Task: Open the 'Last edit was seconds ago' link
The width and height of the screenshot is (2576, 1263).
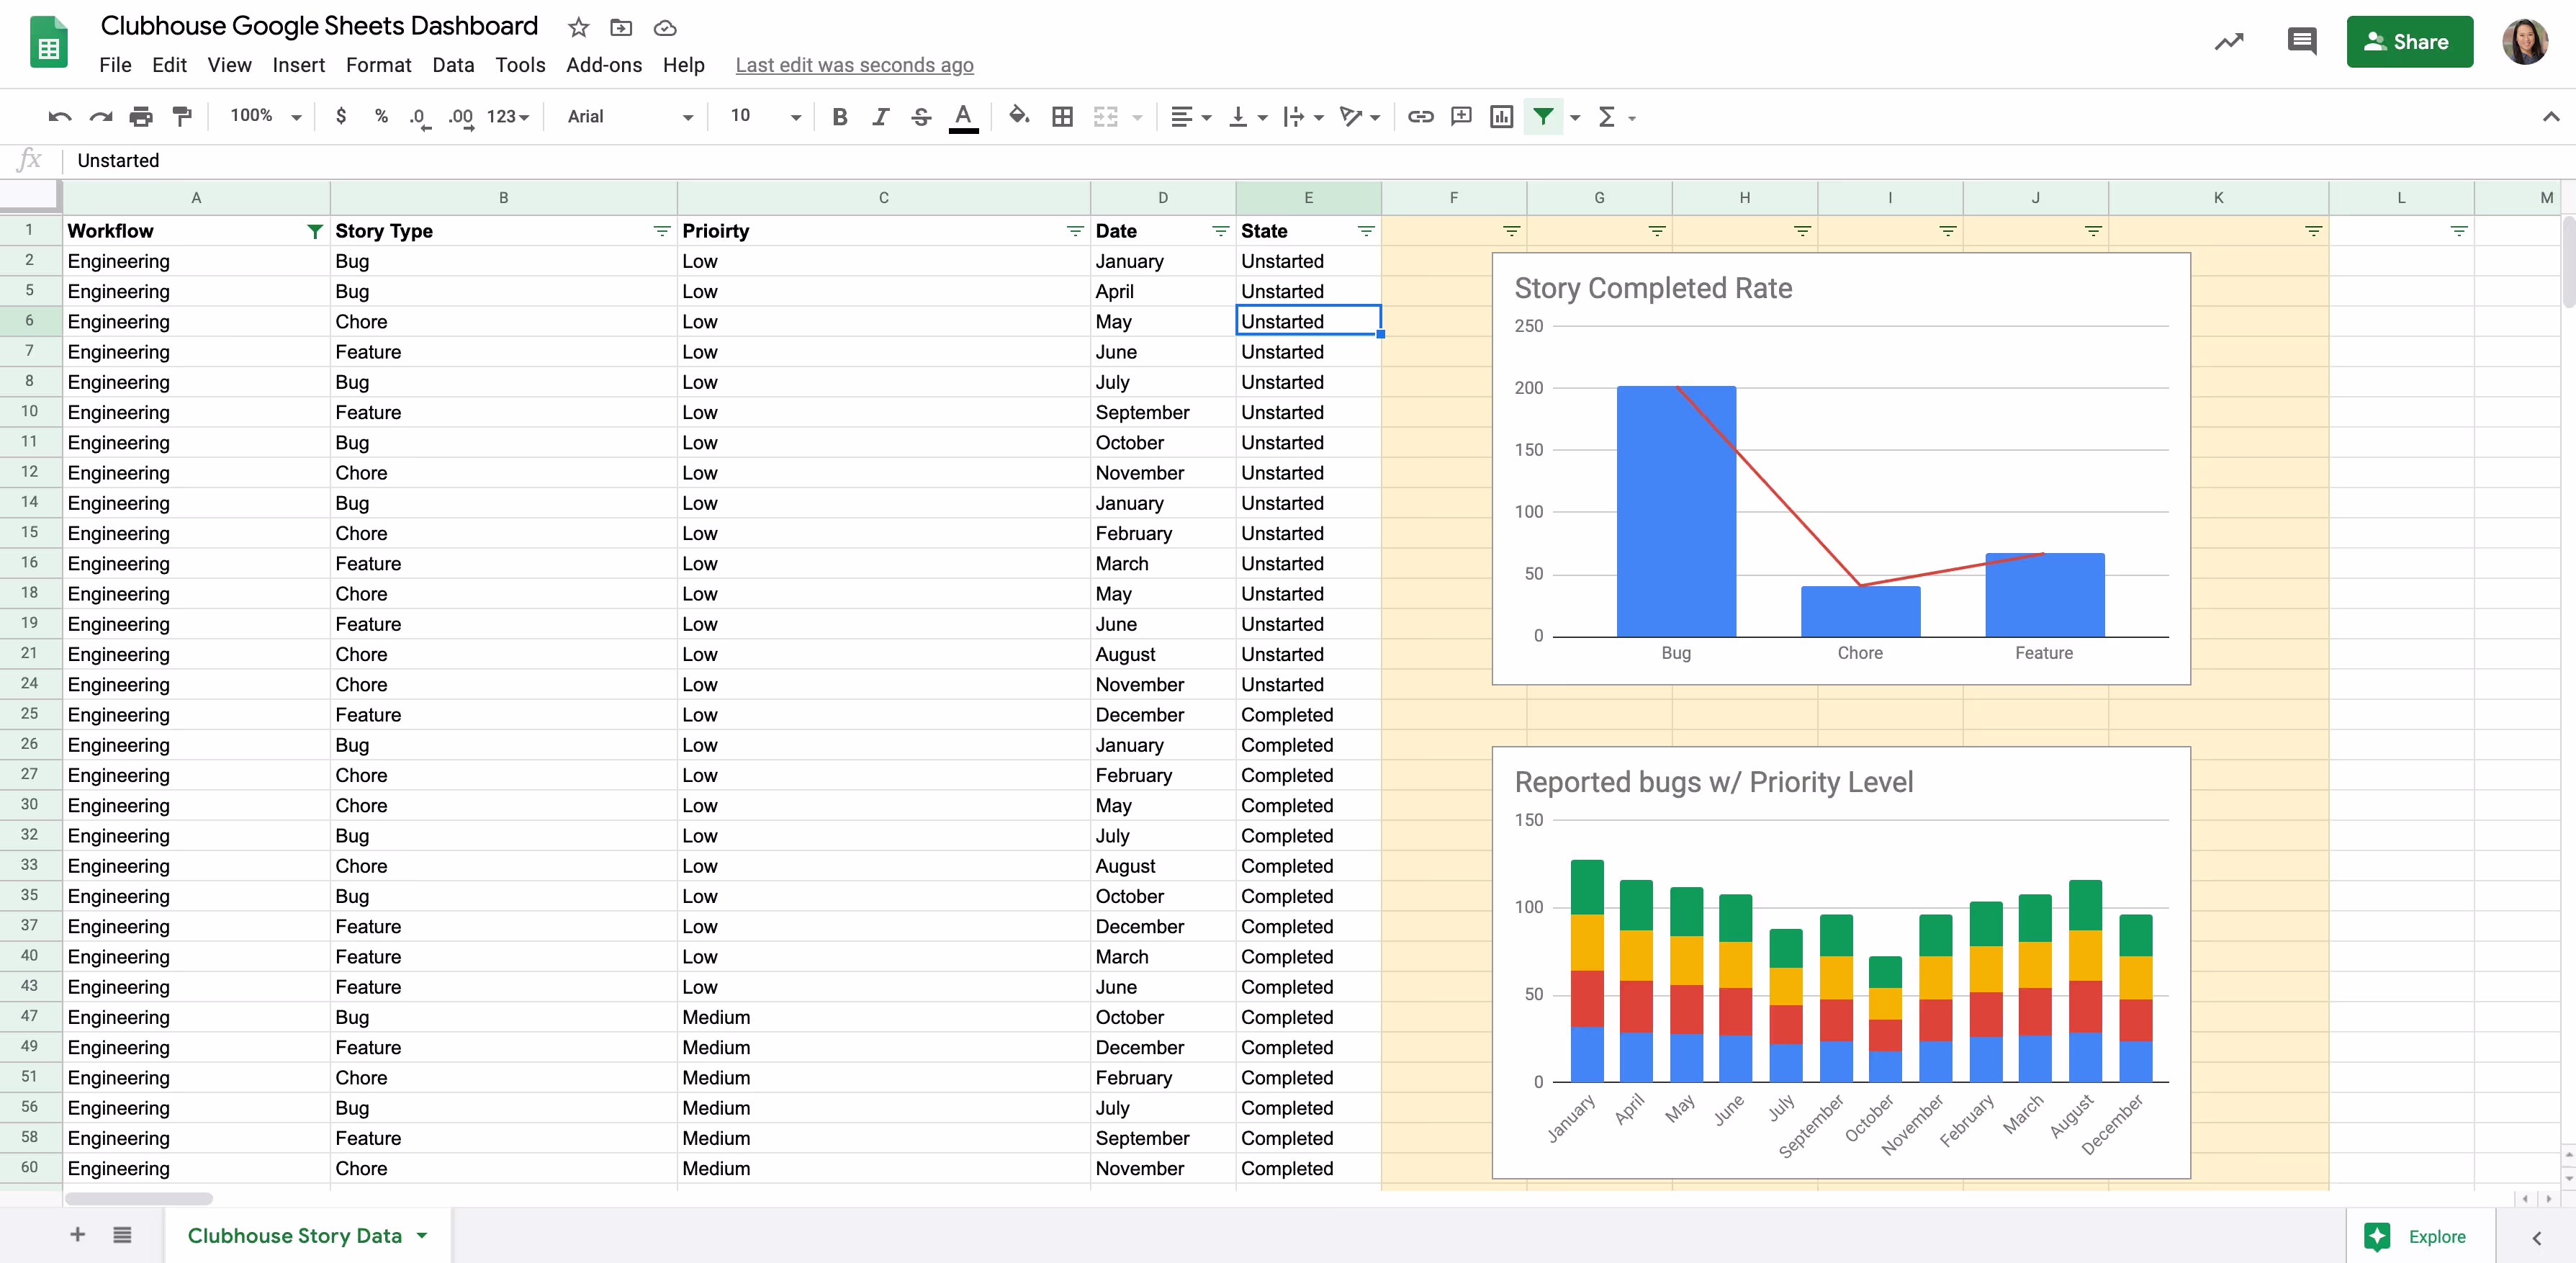Action: pos(854,65)
